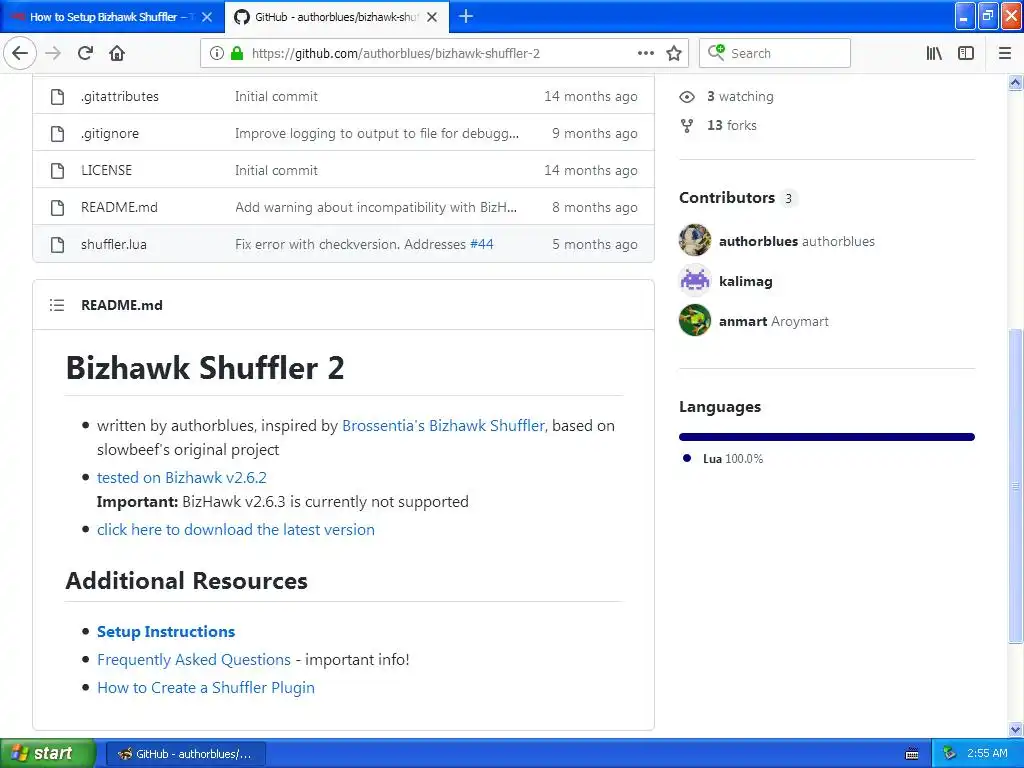
Task: Open the shuffler.lua file
Action: (114, 245)
